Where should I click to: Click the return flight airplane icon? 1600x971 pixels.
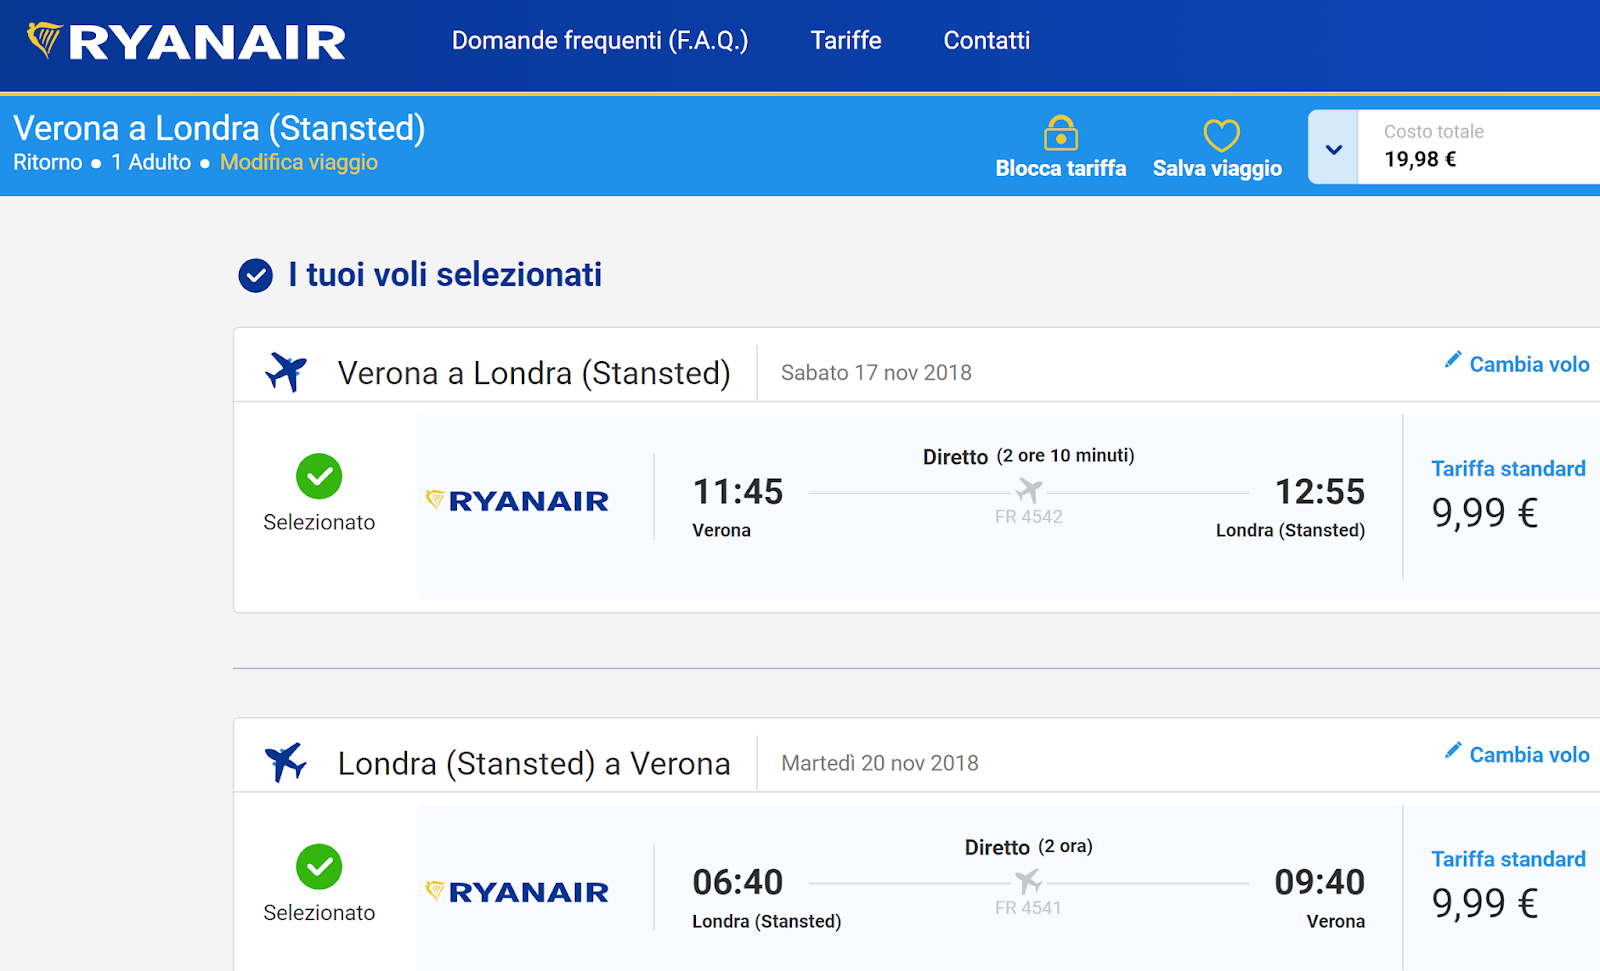[x=286, y=762]
